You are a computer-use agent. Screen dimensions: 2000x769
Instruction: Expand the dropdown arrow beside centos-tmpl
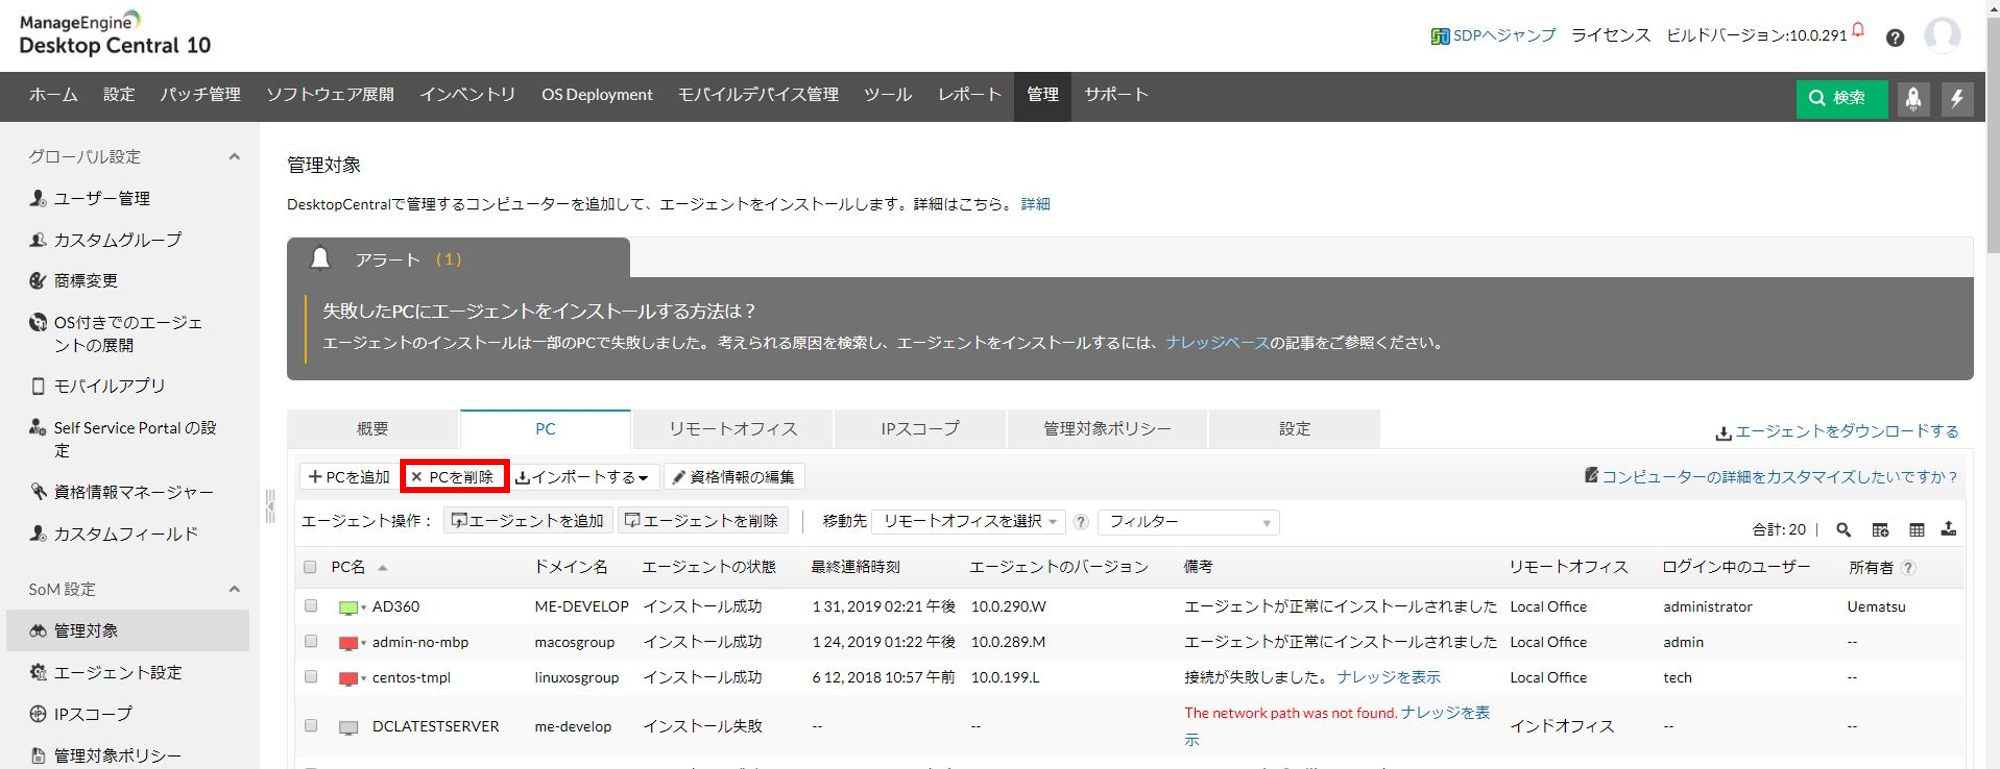coord(364,679)
